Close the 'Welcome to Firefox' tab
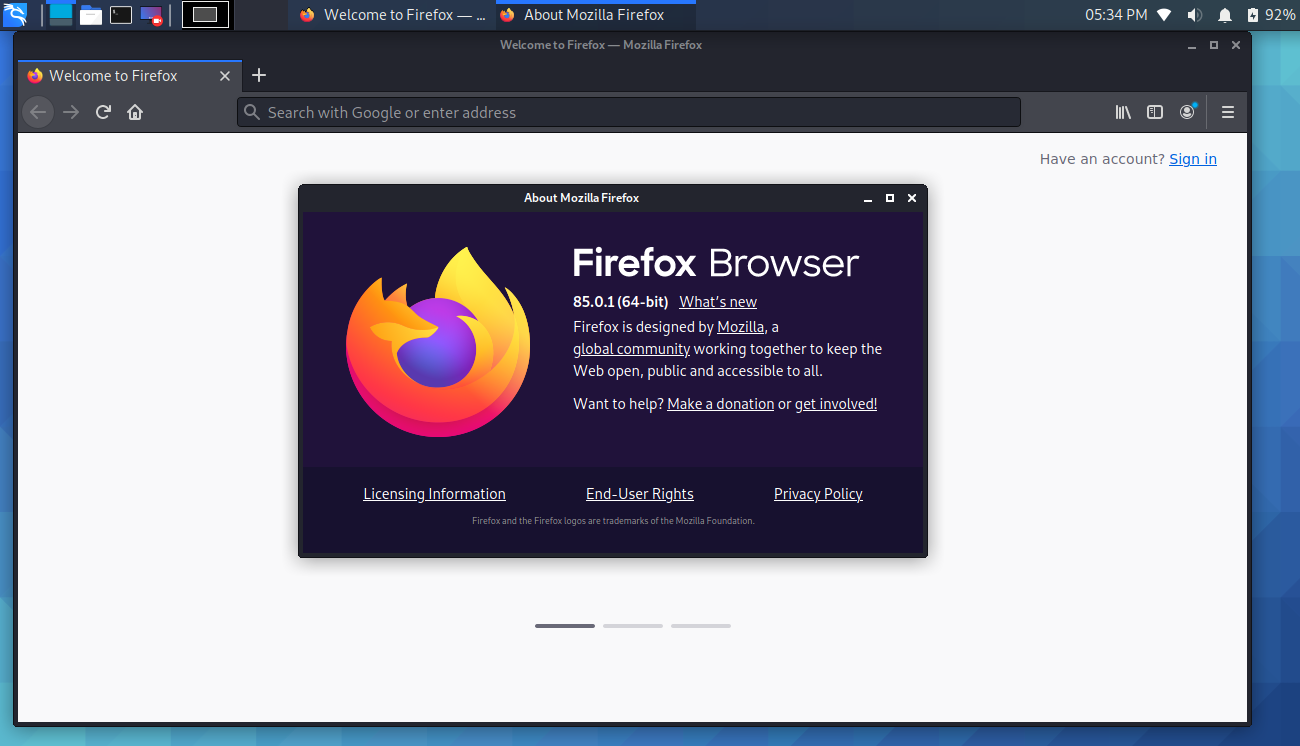Viewport: 1300px width, 746px height. click(x=225, y=76)
